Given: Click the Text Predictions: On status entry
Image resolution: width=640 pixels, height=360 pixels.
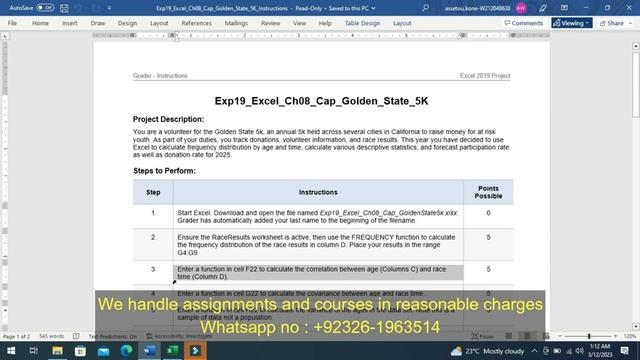Looking at the screenshot, I should coord(113,336).
